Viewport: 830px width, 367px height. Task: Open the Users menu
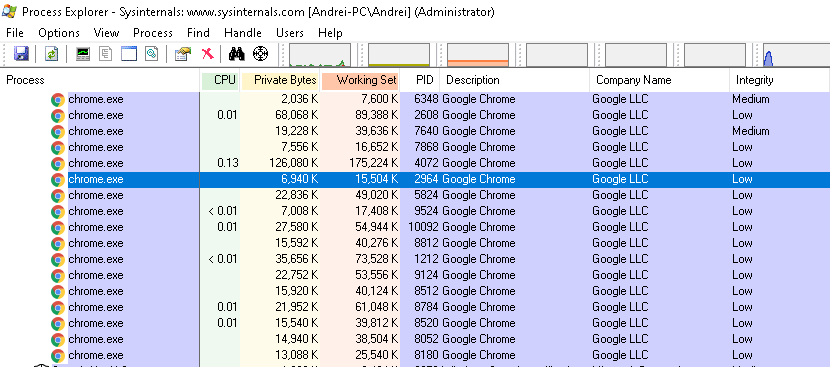click(290, 33)
